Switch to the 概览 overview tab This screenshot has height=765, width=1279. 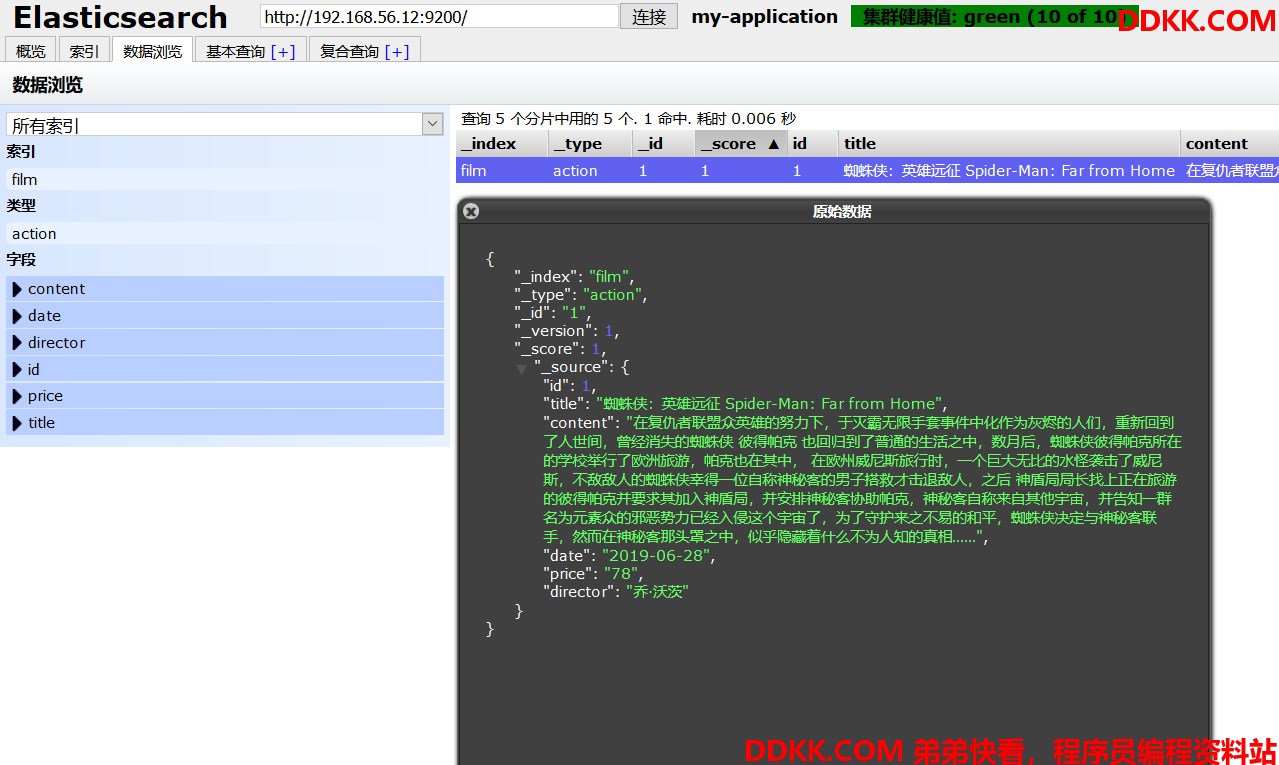[x=31, y=51]
